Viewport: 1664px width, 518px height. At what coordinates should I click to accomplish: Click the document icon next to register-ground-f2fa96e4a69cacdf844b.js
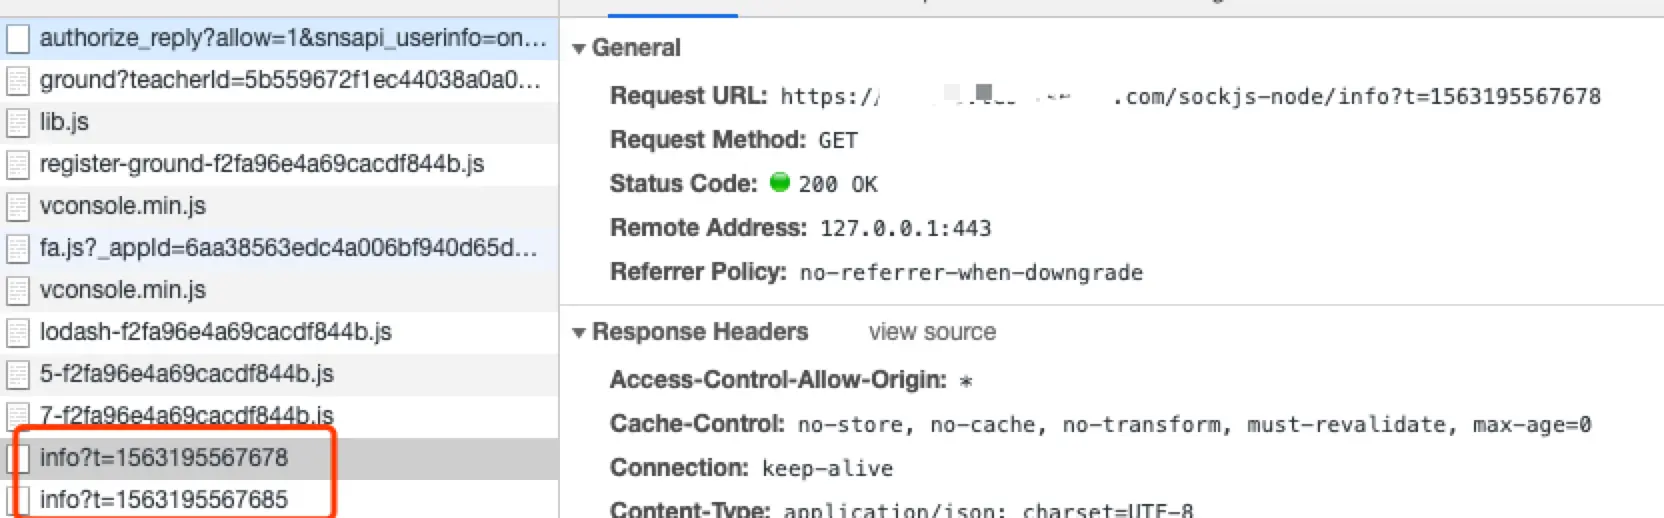pos(18,164)
